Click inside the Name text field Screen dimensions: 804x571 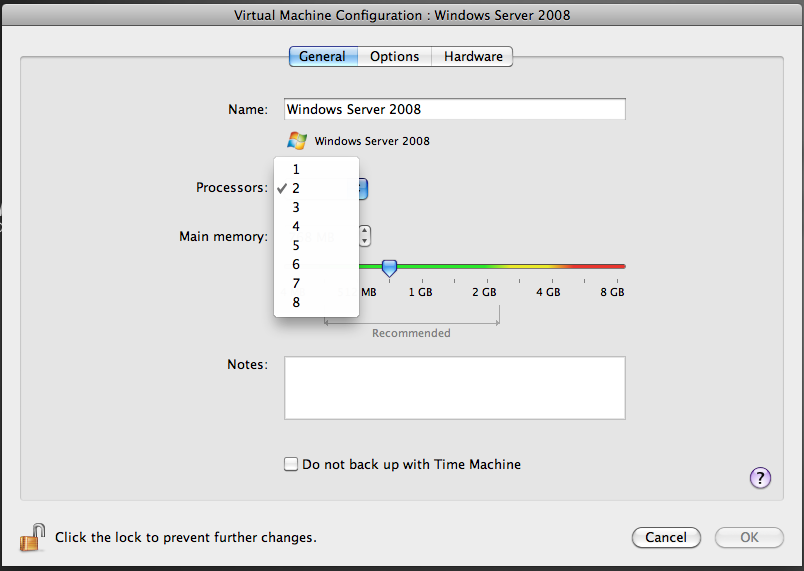tap(455, 109)
